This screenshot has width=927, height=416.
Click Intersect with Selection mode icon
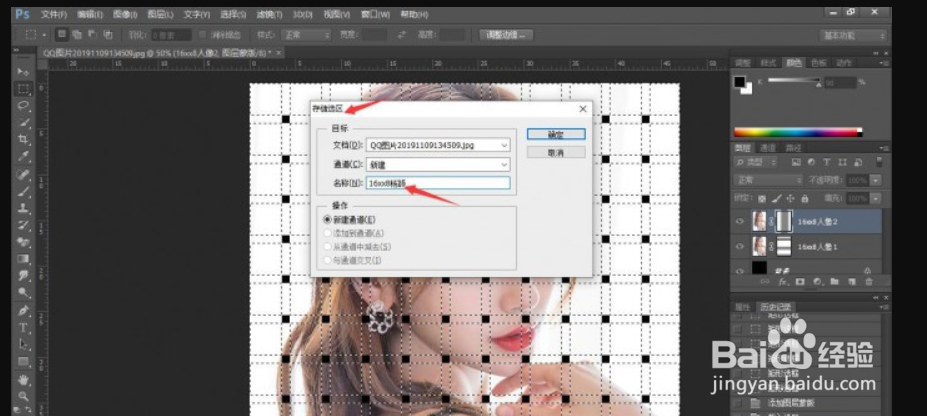108,35
